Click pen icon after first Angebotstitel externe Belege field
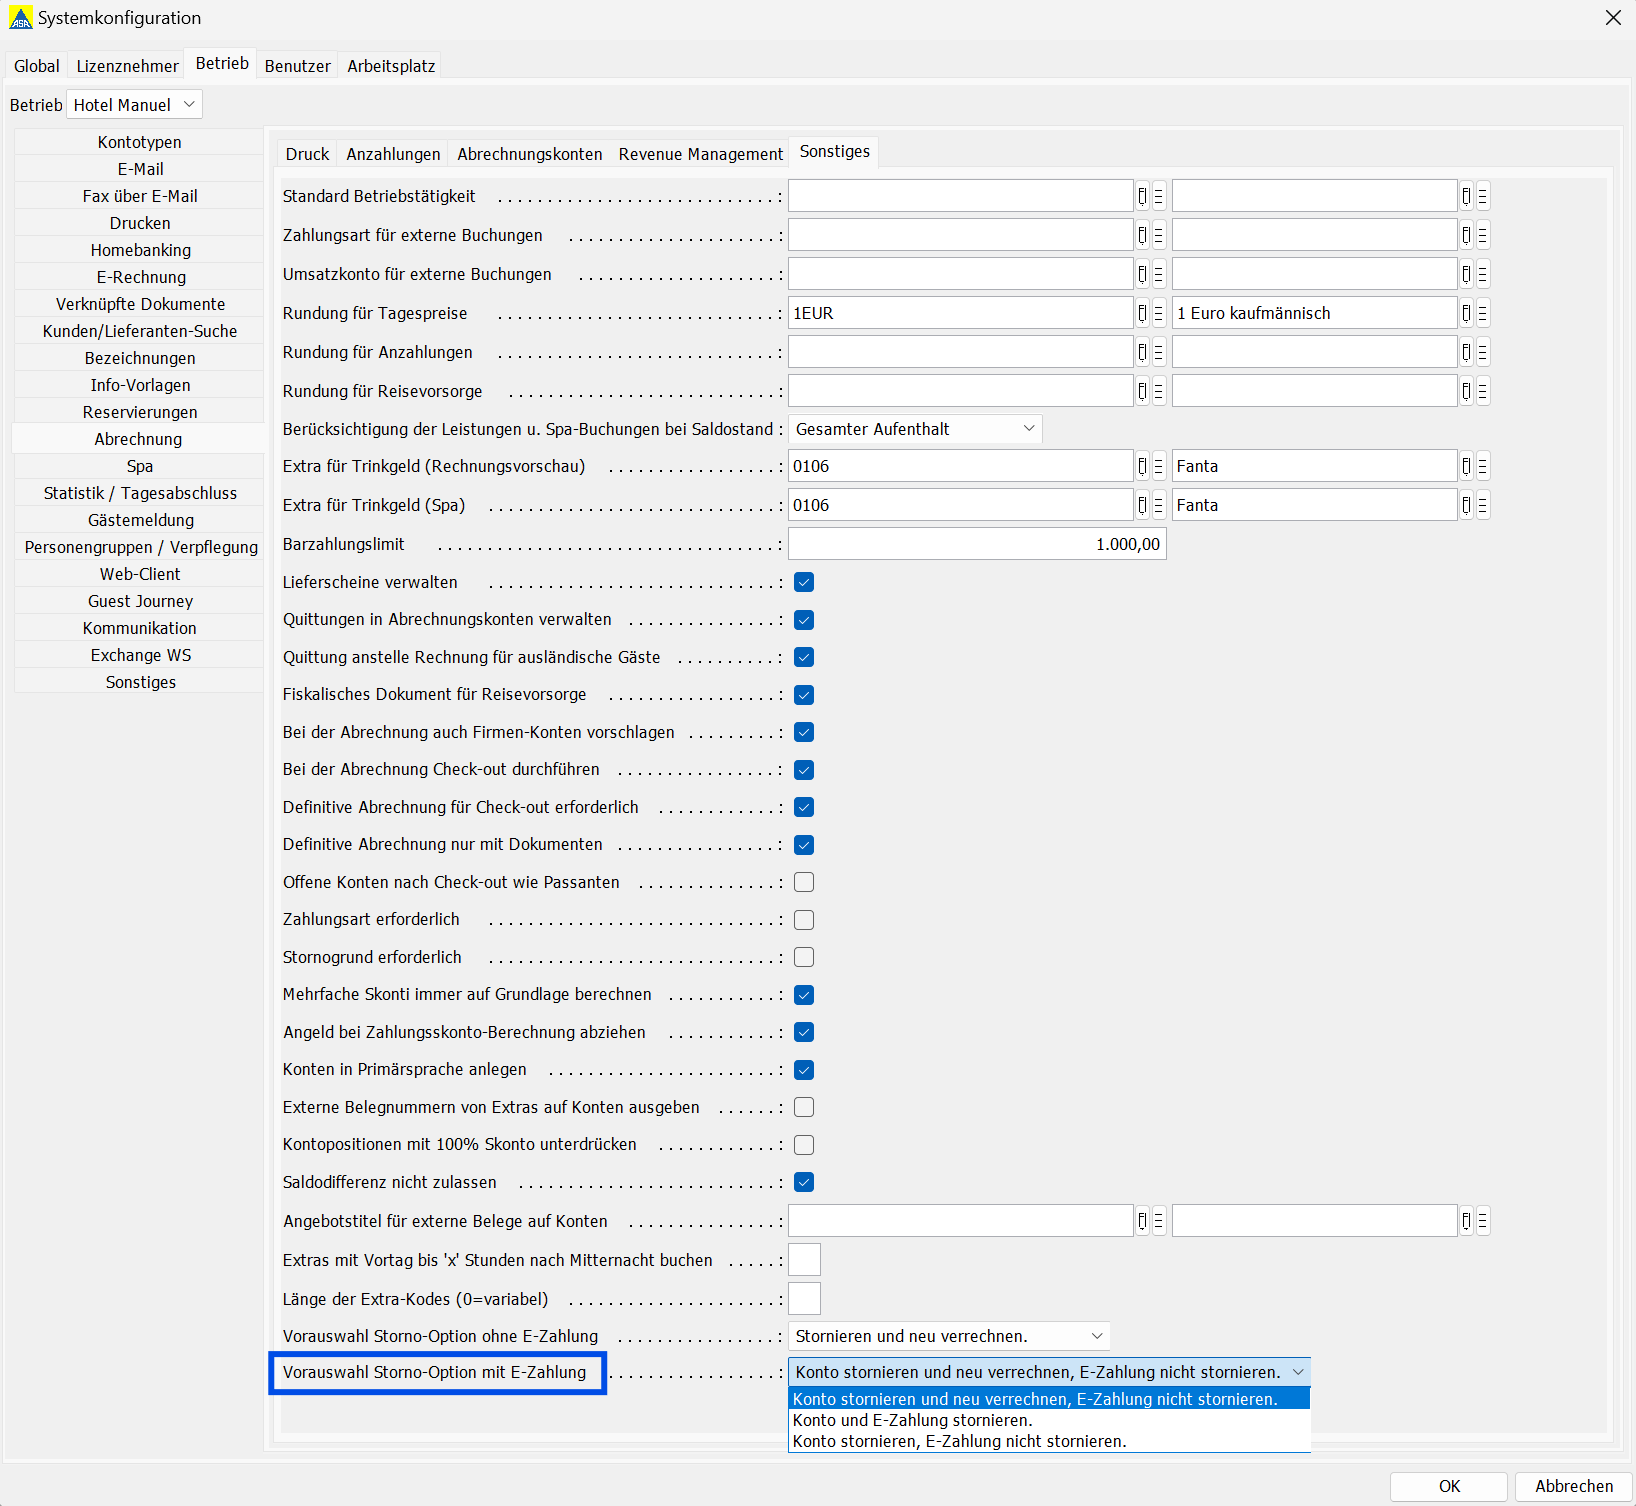Screen dimensions: 1636x1506 (1142, 1221)
